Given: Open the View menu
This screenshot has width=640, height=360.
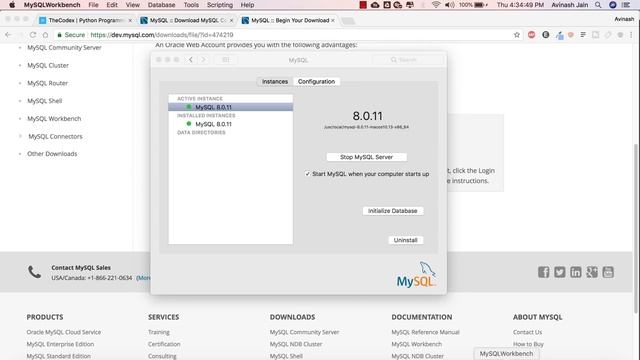Looking at the screenshot, I should point(133,5).
